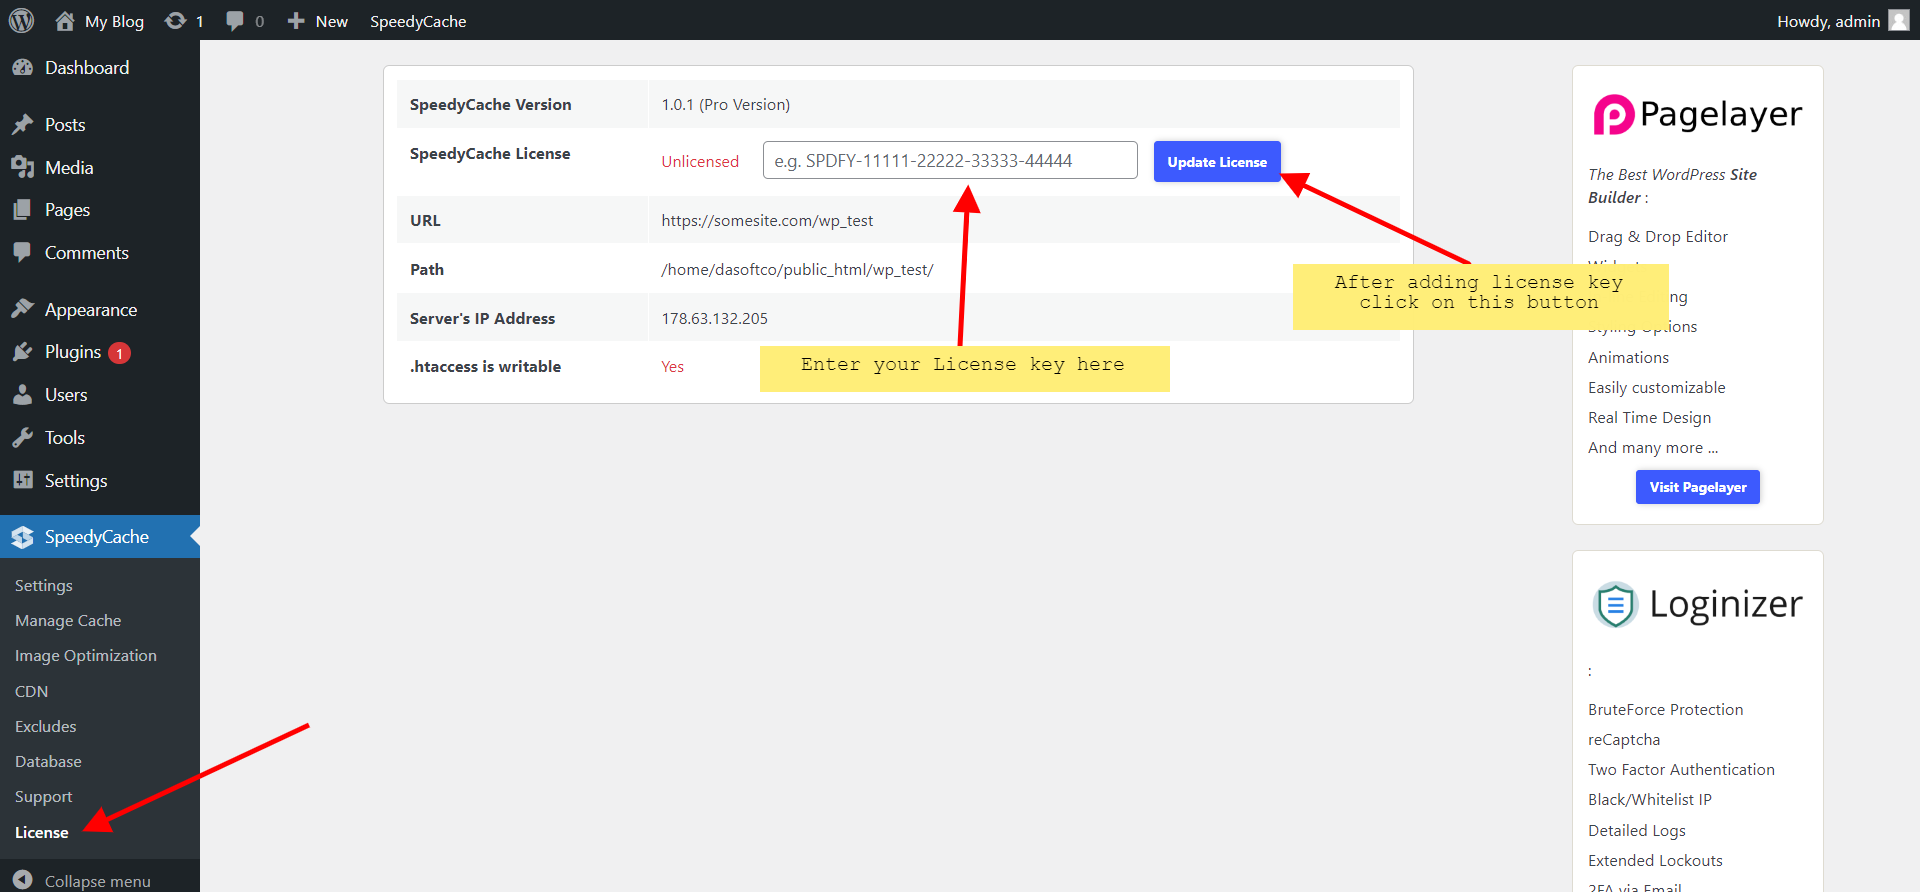Click the Unlicensed status text

[x=700, y=161]
